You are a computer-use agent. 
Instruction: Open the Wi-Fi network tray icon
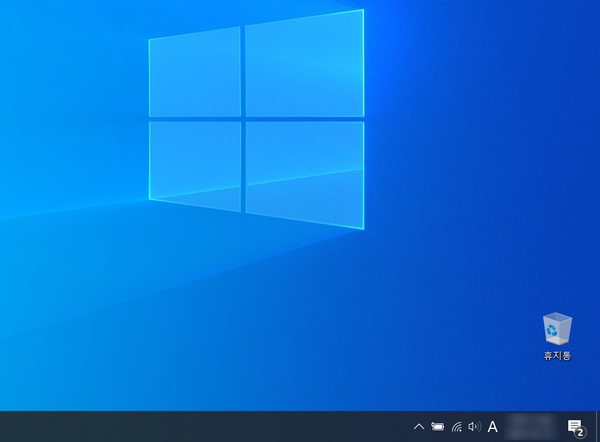tap(457, 426)
